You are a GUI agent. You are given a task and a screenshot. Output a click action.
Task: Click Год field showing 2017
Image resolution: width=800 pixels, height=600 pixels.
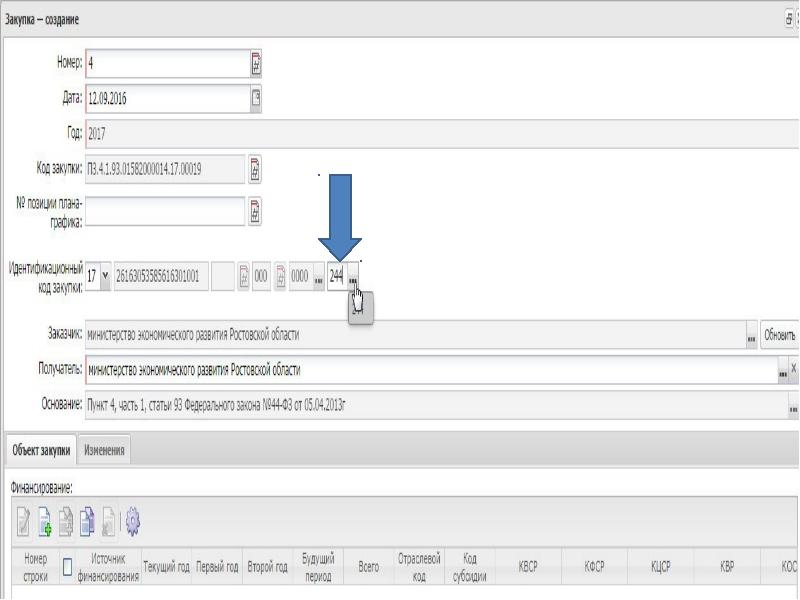click(442, 134)
